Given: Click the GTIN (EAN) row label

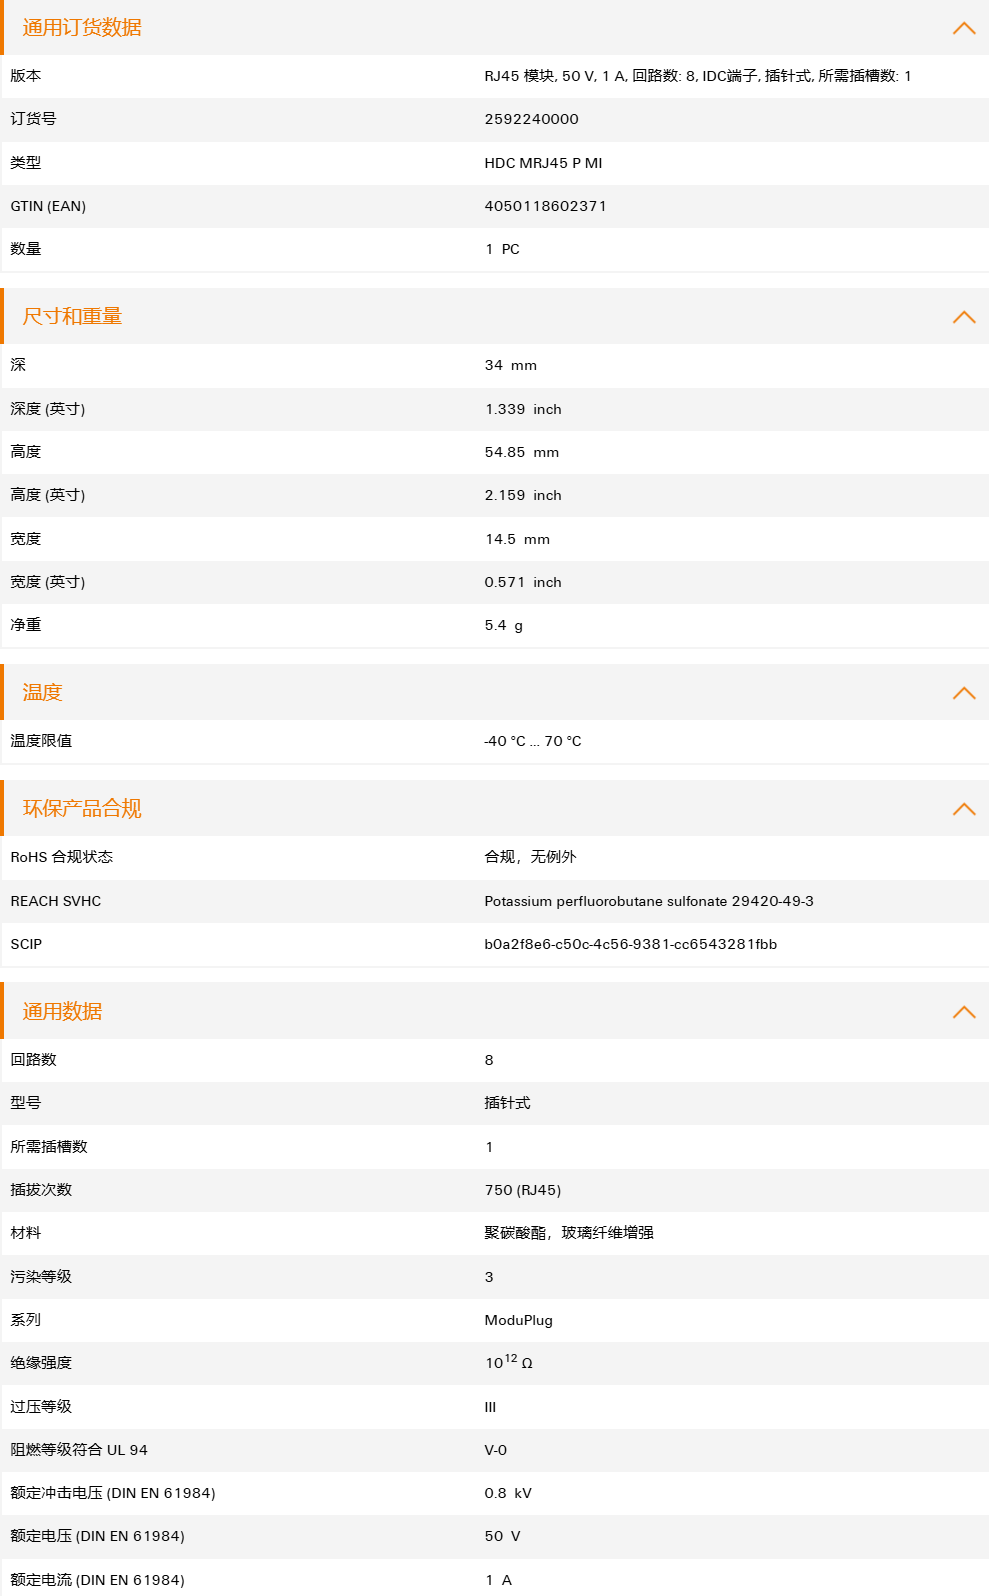Looking at the screenshot, I should click(x=48, y=206).
